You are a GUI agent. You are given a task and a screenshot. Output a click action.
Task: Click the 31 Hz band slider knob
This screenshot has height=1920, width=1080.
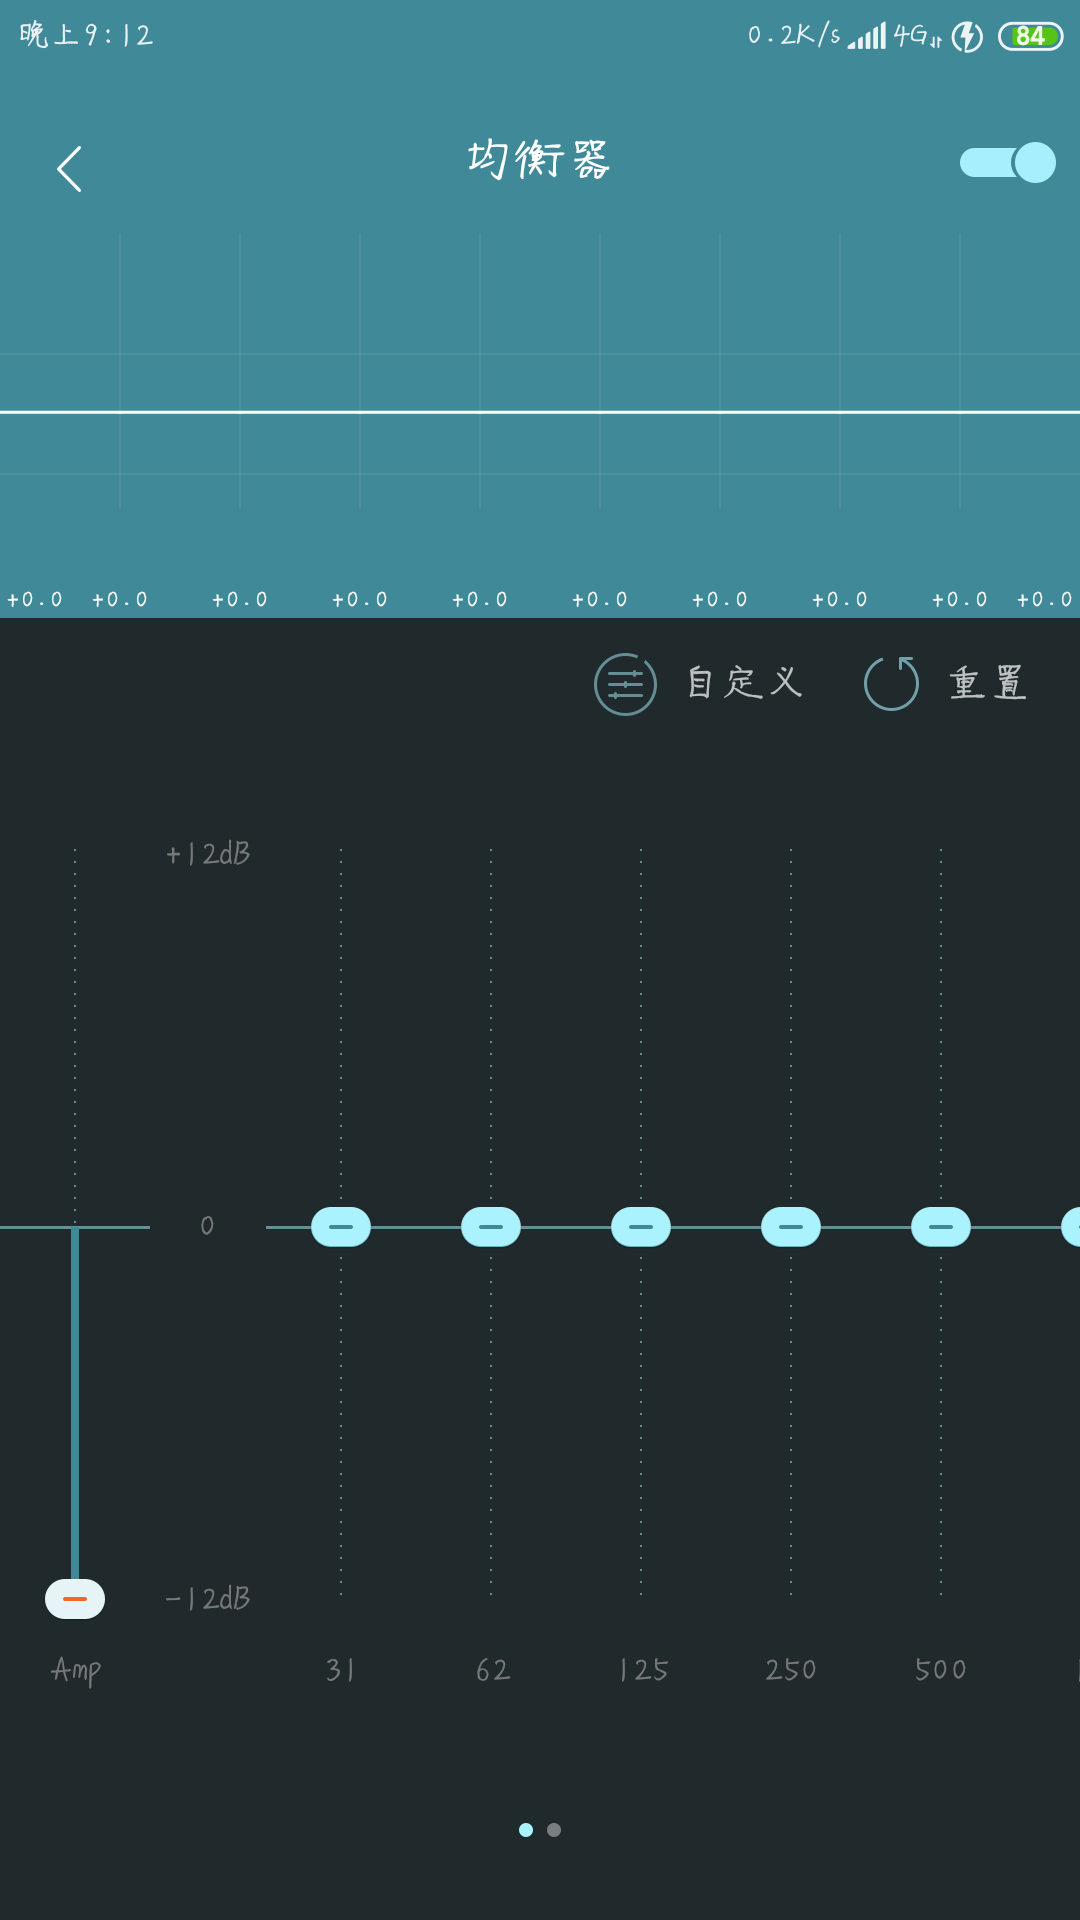click(341, 1227)
